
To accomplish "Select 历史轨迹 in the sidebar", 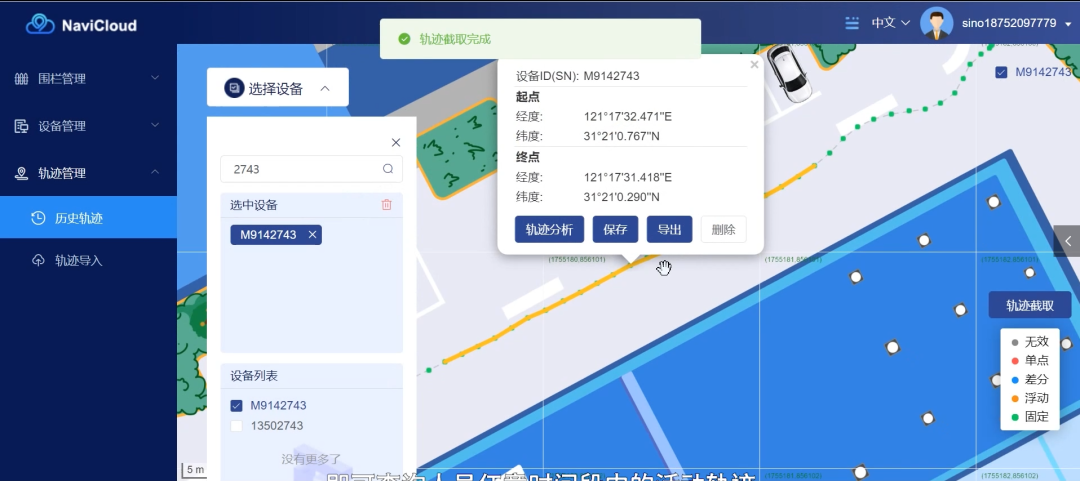I will point(79,218).
